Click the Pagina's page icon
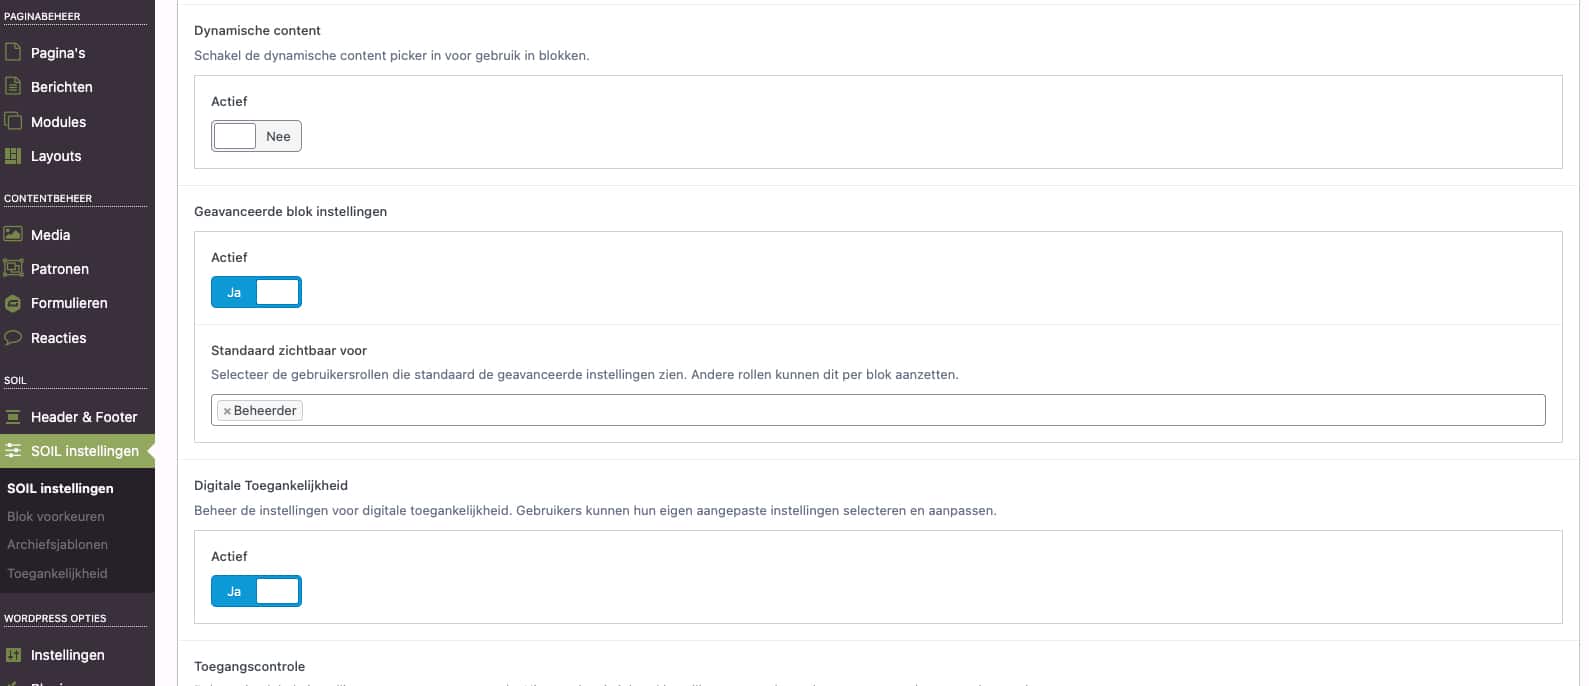1589x686 pixels. pos(13,52)
